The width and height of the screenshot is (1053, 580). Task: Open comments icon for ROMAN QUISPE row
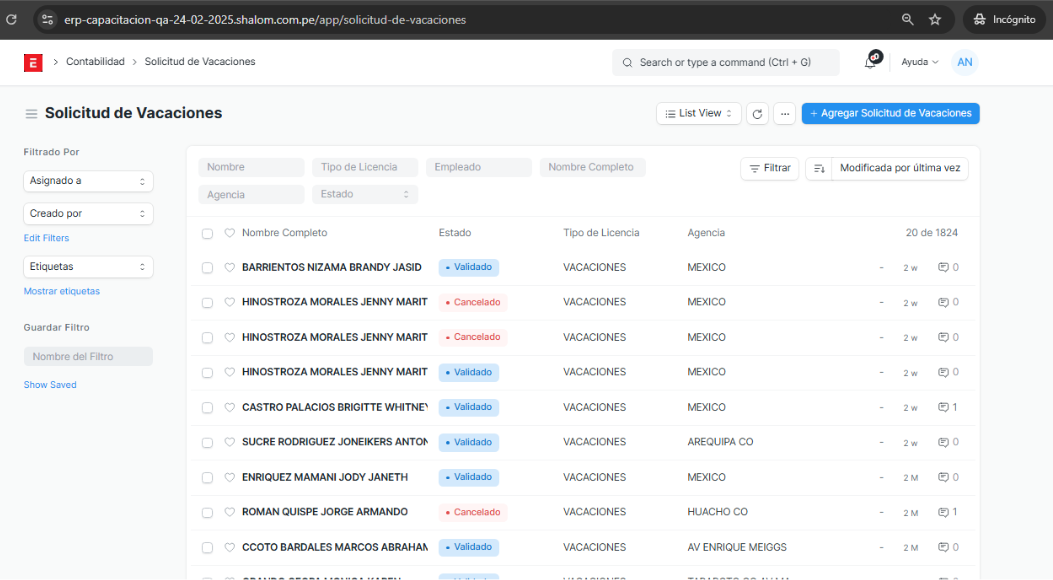coord(943,512)
